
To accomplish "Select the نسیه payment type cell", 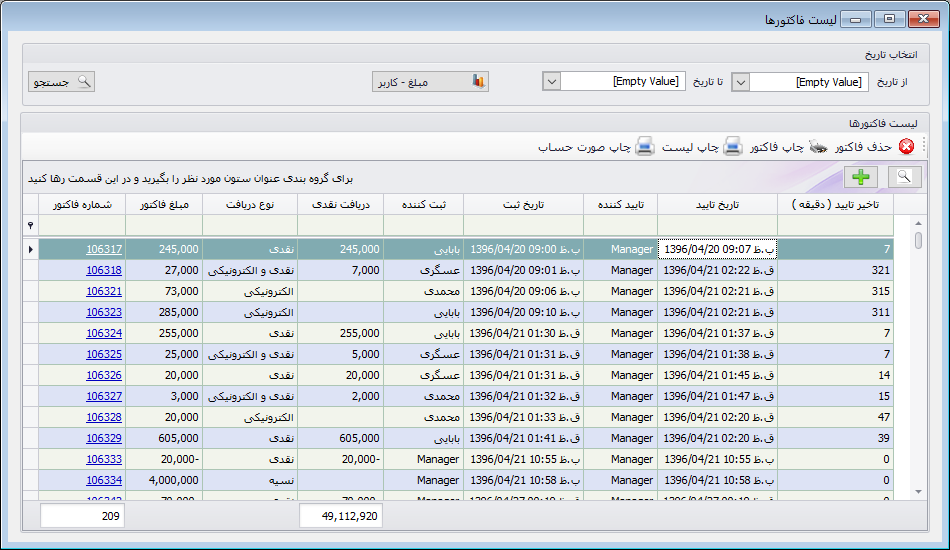I will 250,480.
